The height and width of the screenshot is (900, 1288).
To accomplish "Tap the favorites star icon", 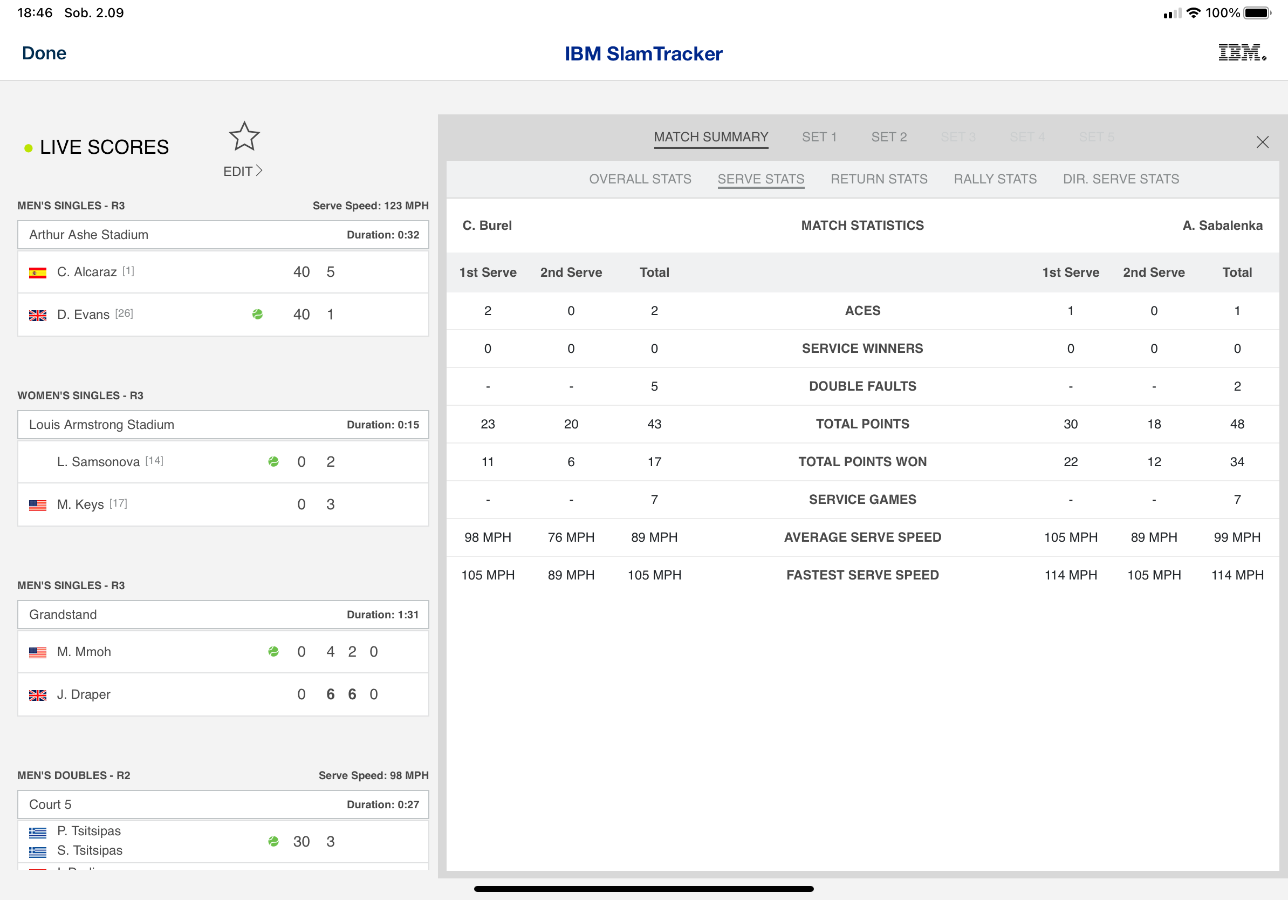I will (244, 136).
